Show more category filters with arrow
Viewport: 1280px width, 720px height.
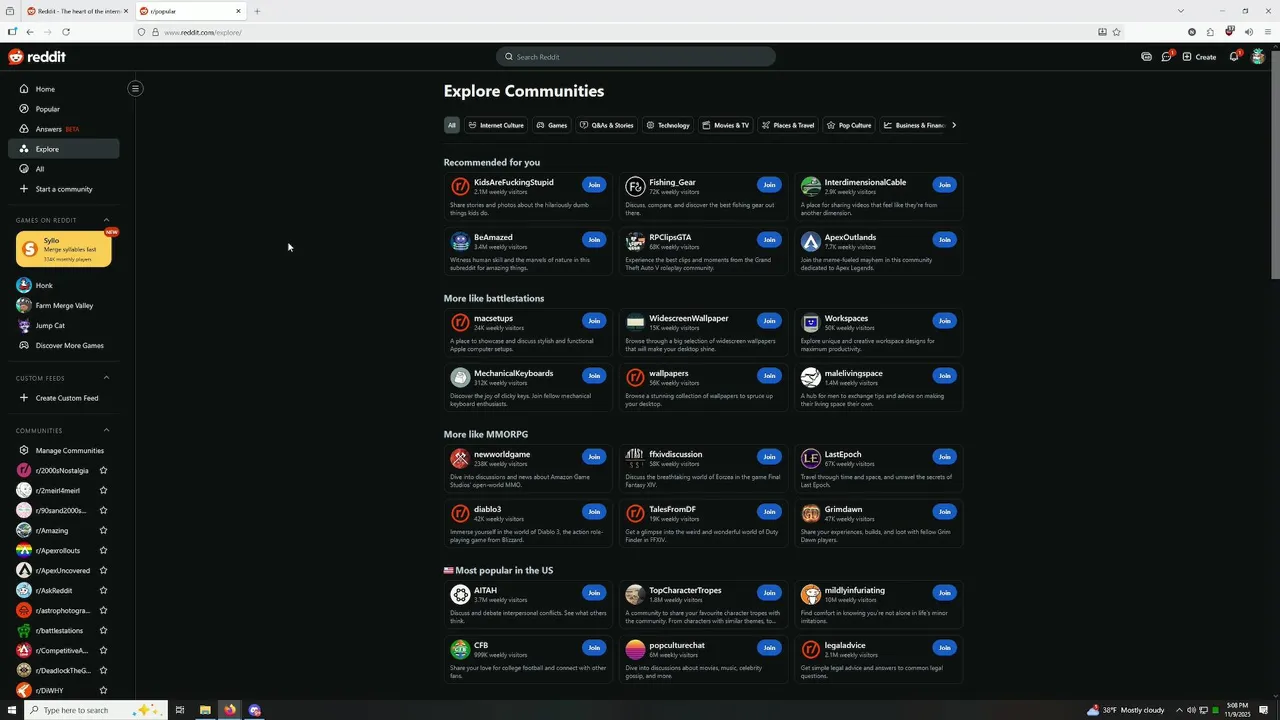tap(954, 125)
